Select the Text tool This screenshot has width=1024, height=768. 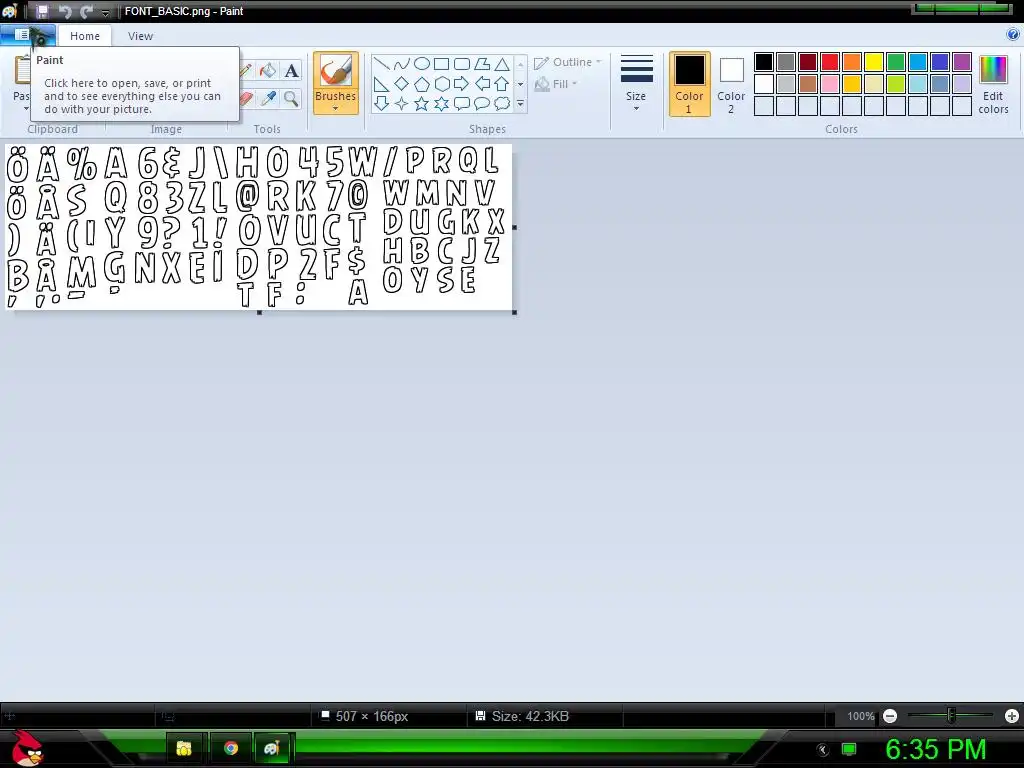[291, 70]
